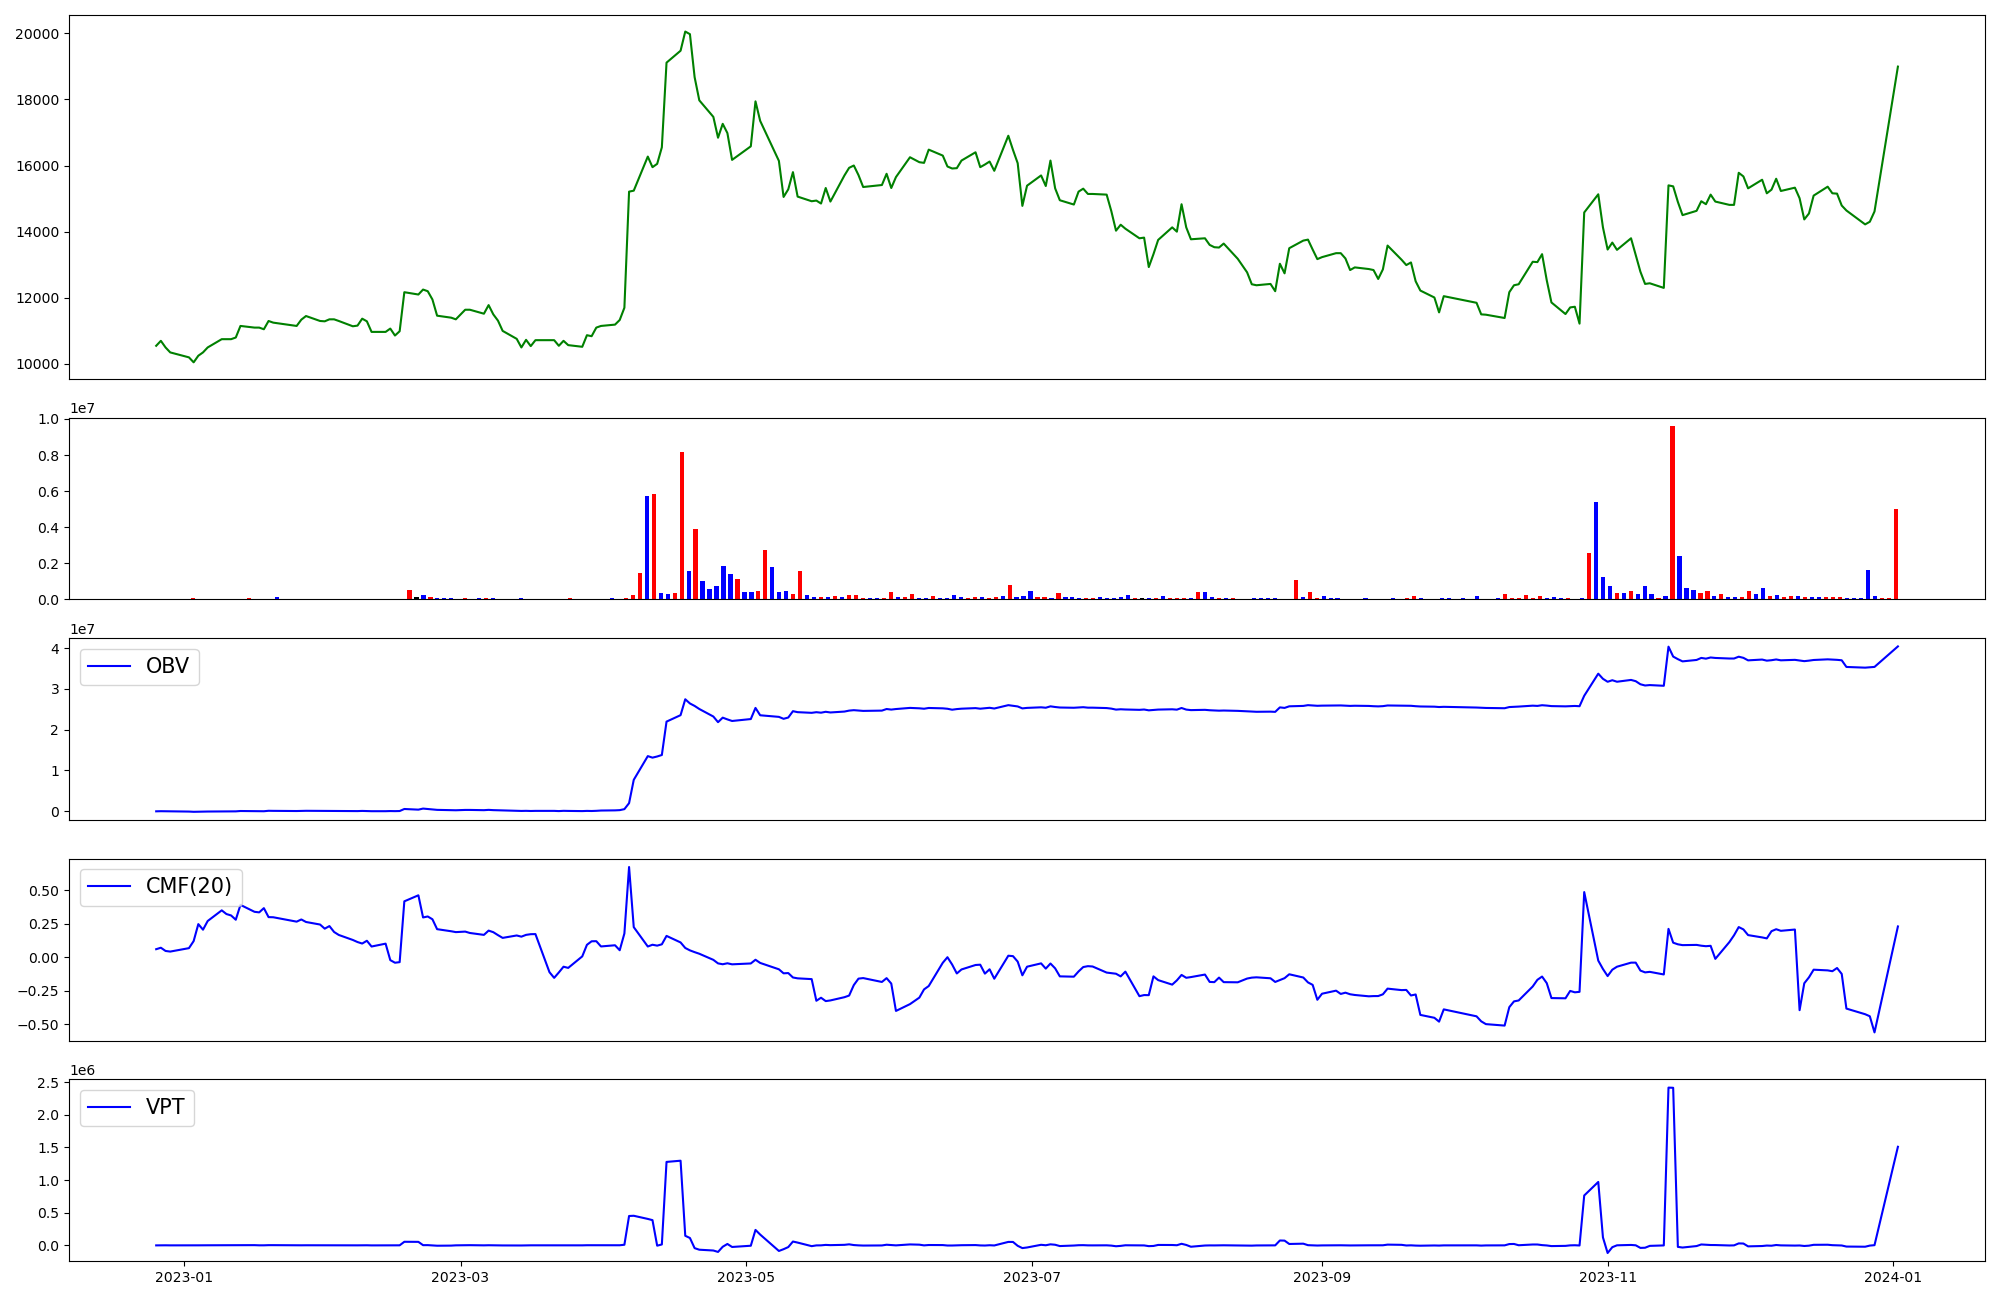This screenshot has height=1300, width=2000.
Task: Click the 2024-01 date tick label
Action: [1893, 1276]
